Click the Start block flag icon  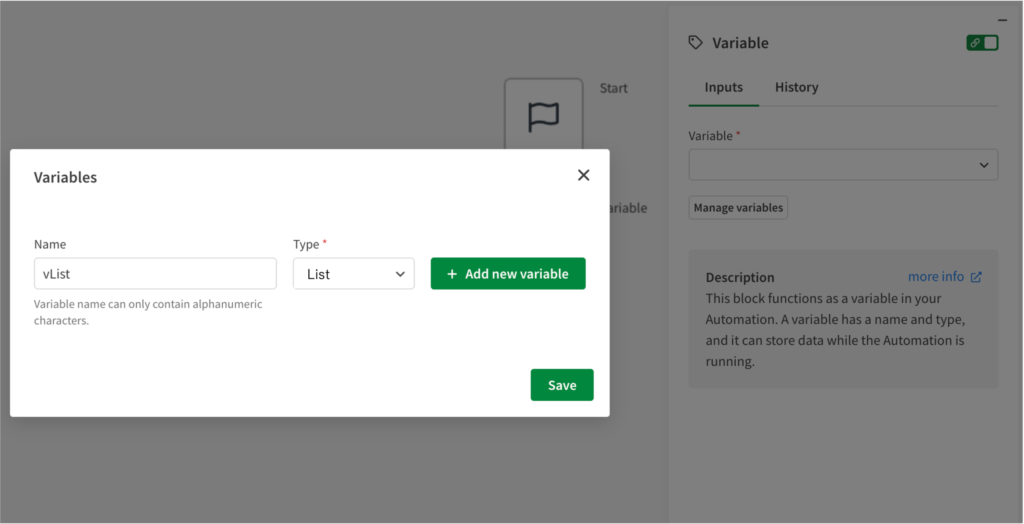point(543,117)
